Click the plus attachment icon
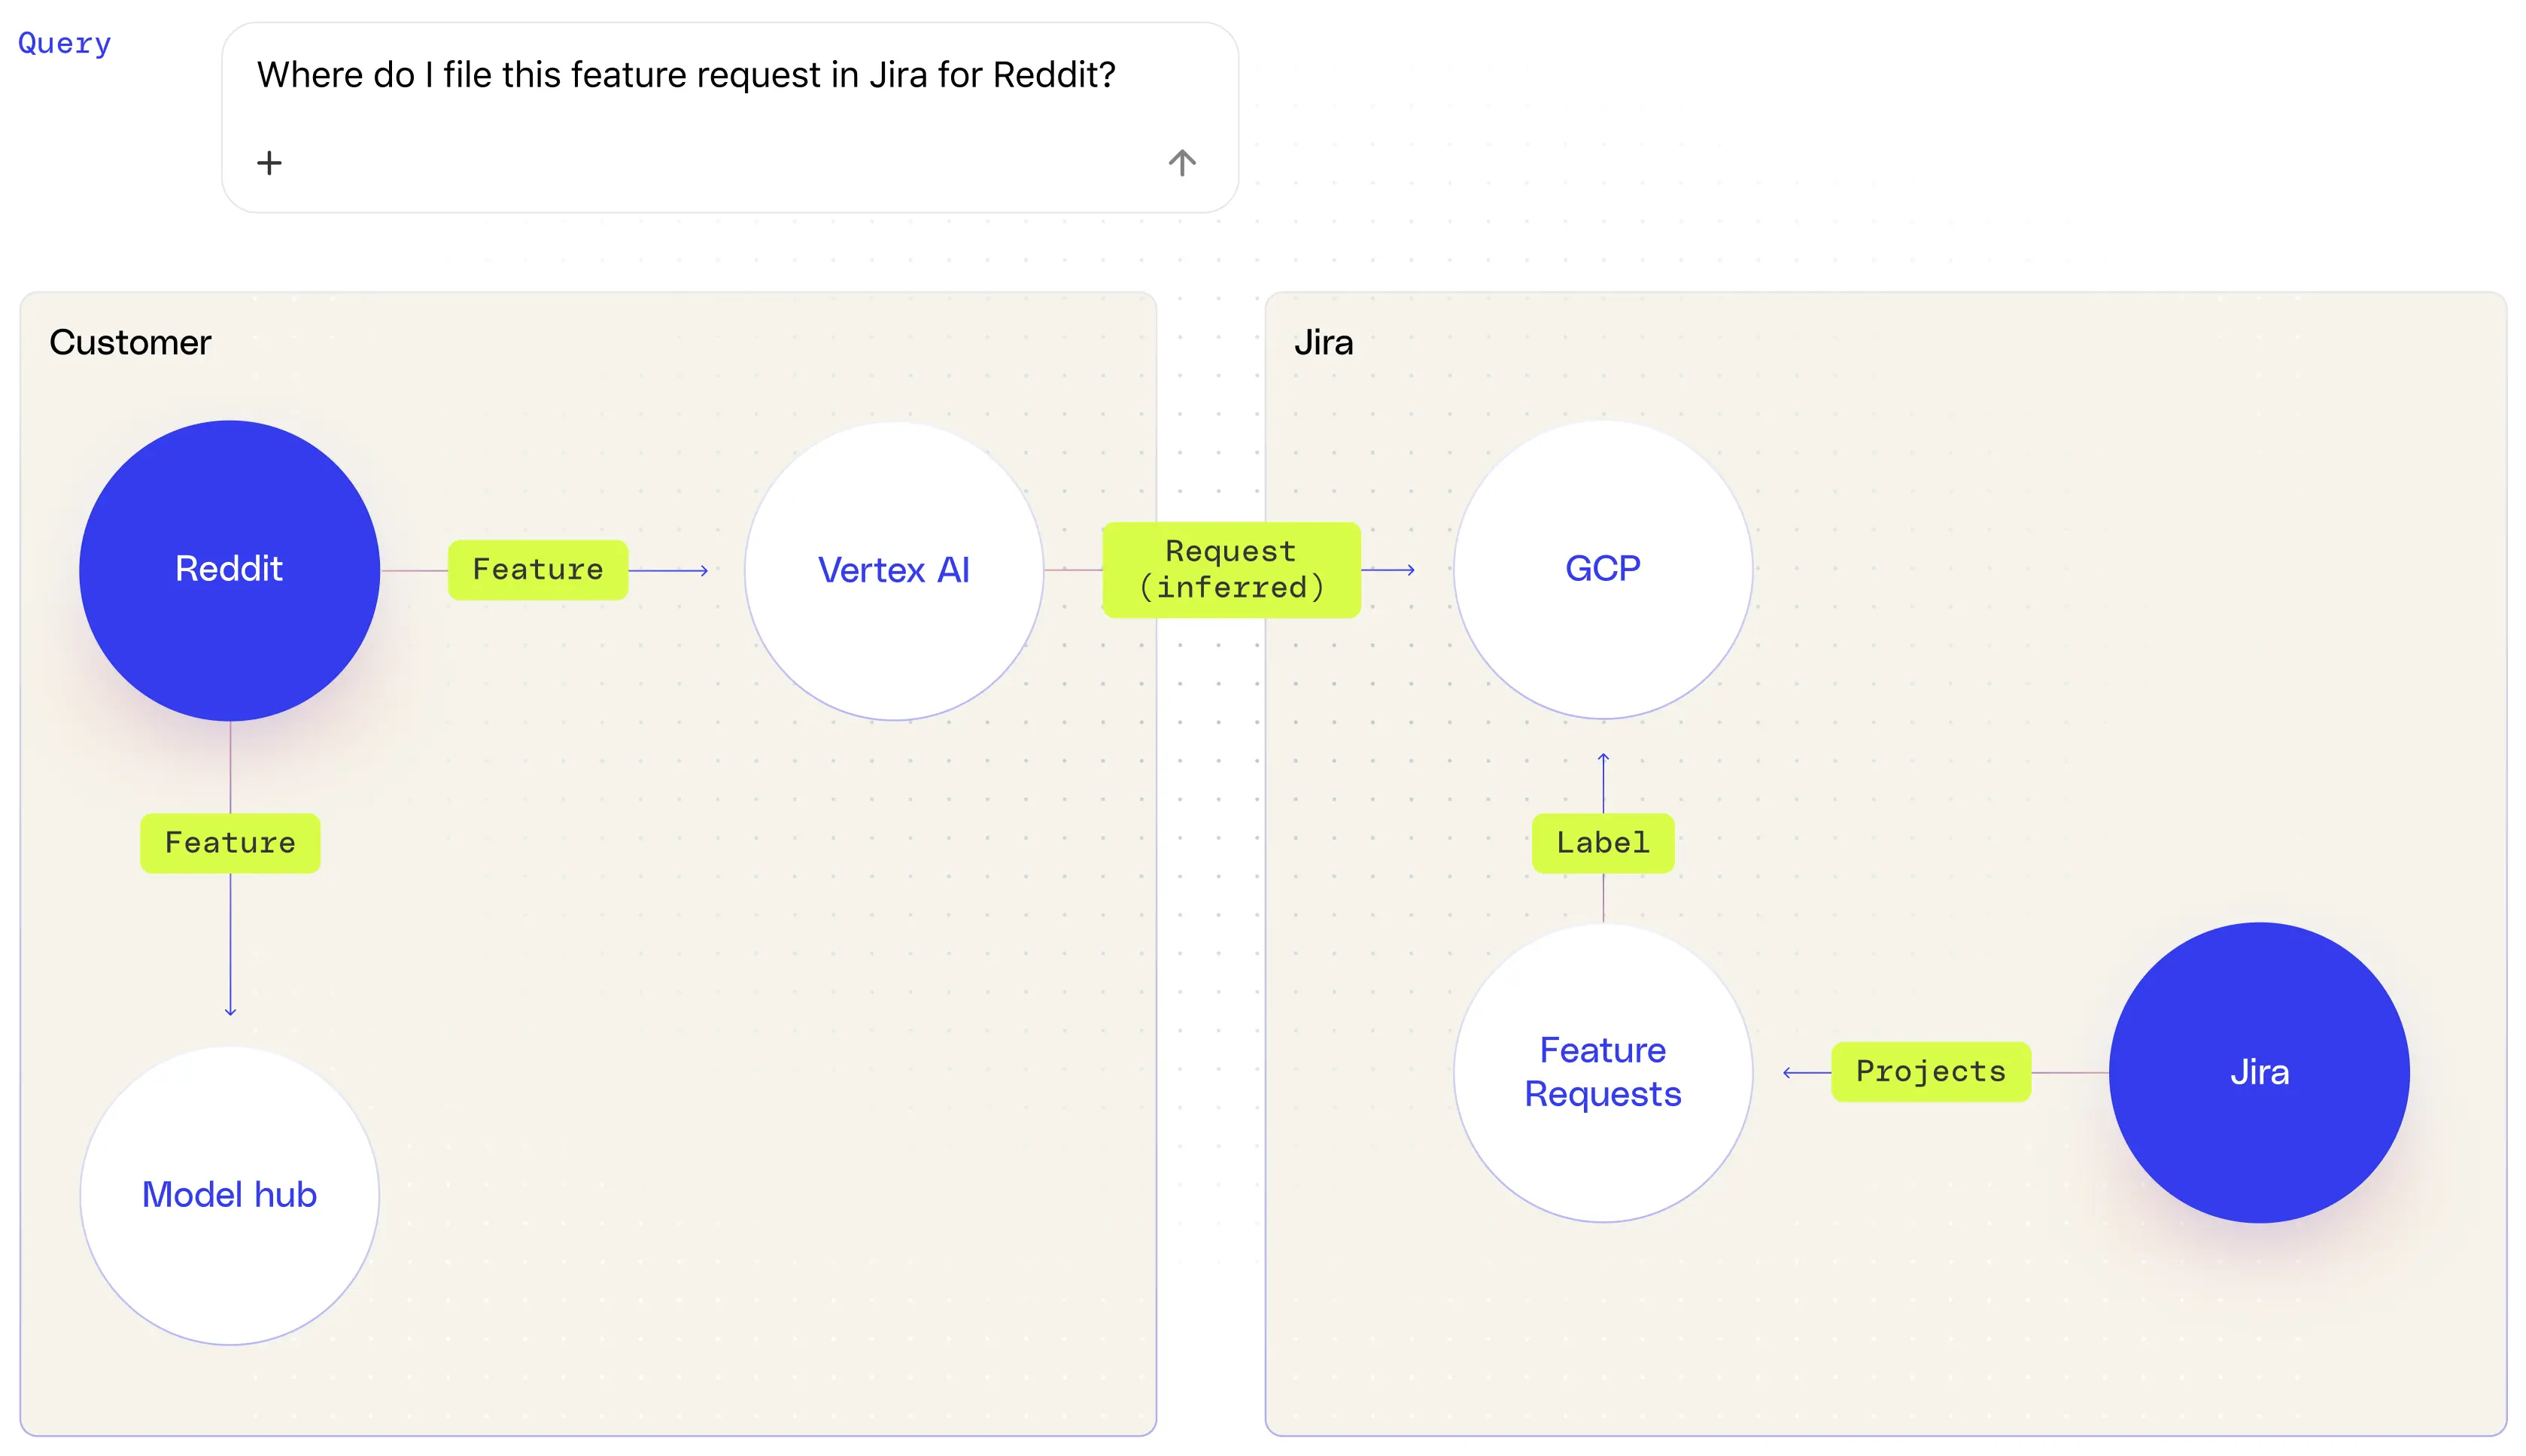2526x1456 pixels. [269, 163]
